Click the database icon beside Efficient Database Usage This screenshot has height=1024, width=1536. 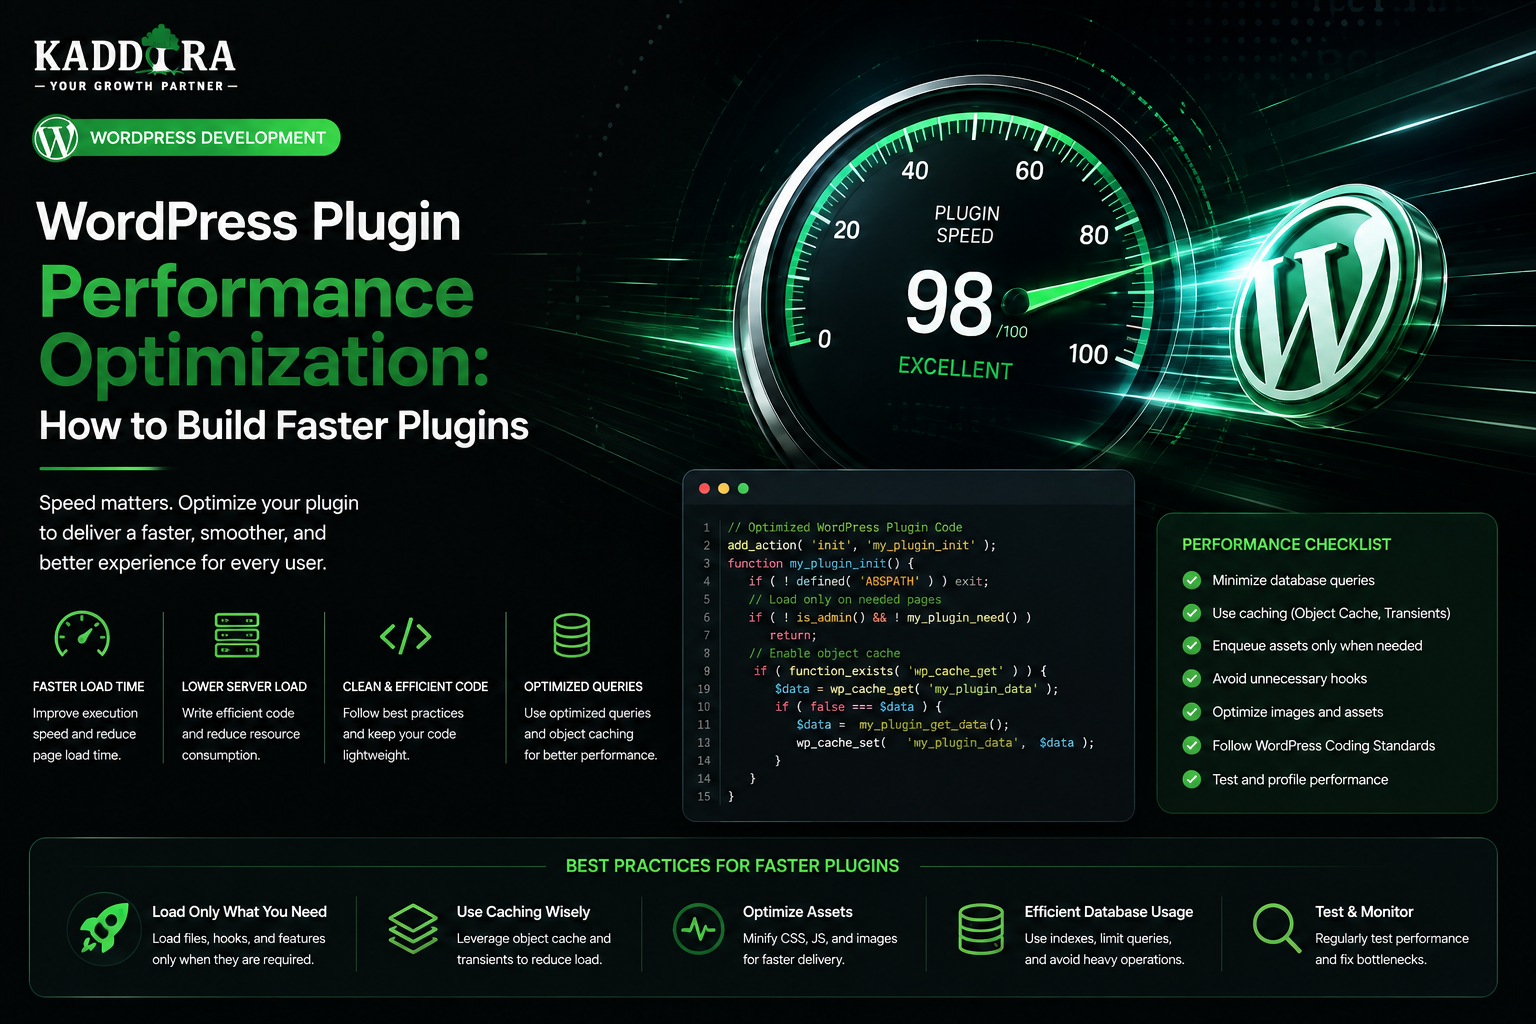[981, 929]
